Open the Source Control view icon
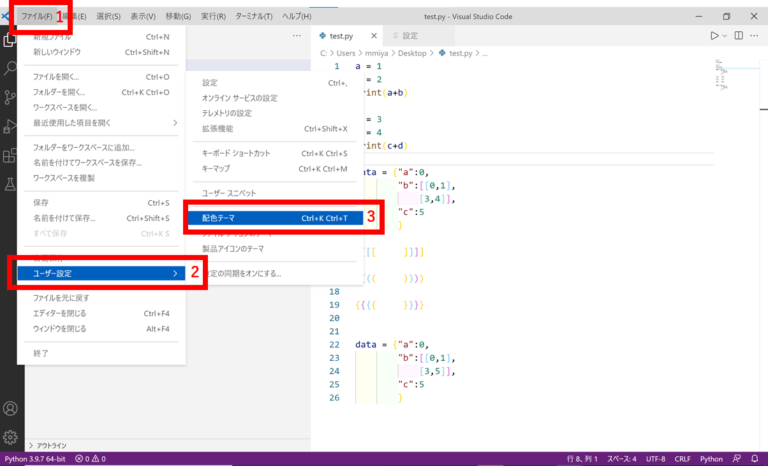Image resolution: width=768 pixels, height=466 pixels. [x=11, y=97]
